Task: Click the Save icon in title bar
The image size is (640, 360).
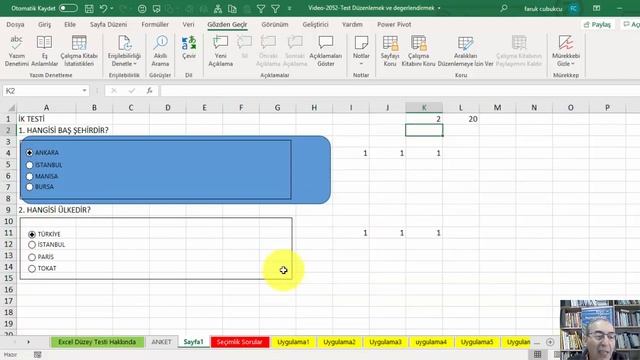Action: [x=89, y=9]
